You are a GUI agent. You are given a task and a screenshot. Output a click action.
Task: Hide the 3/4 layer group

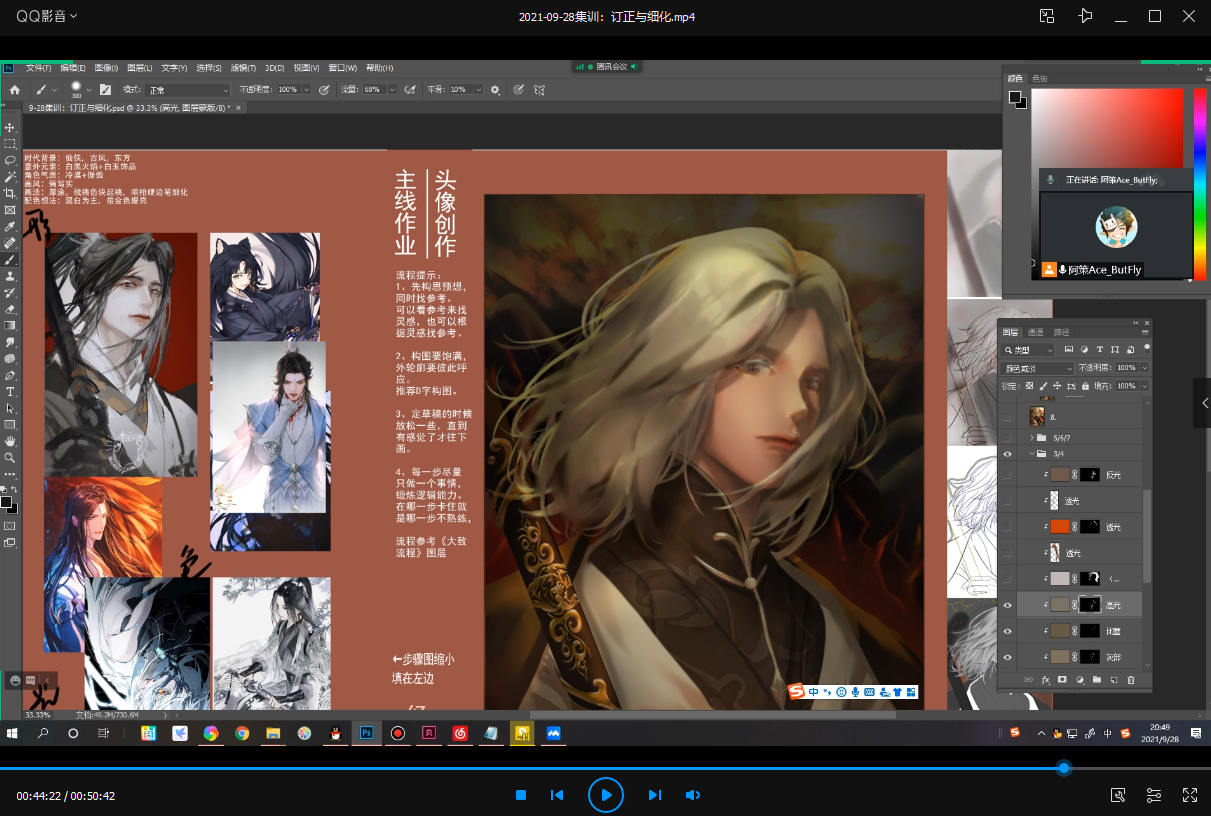(1007, 454)
